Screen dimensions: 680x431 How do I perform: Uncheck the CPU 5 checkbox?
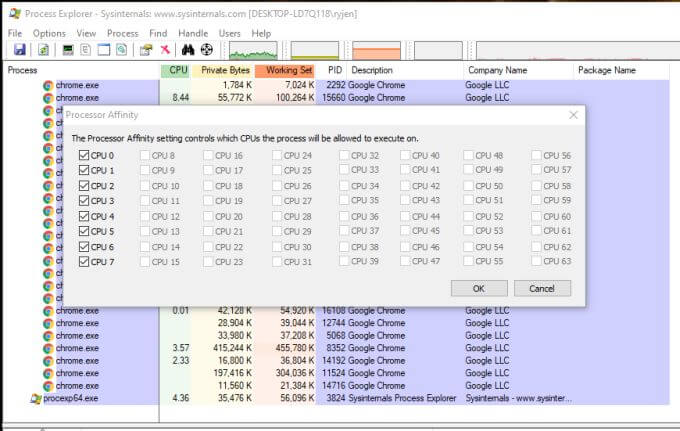pos(84,231)
